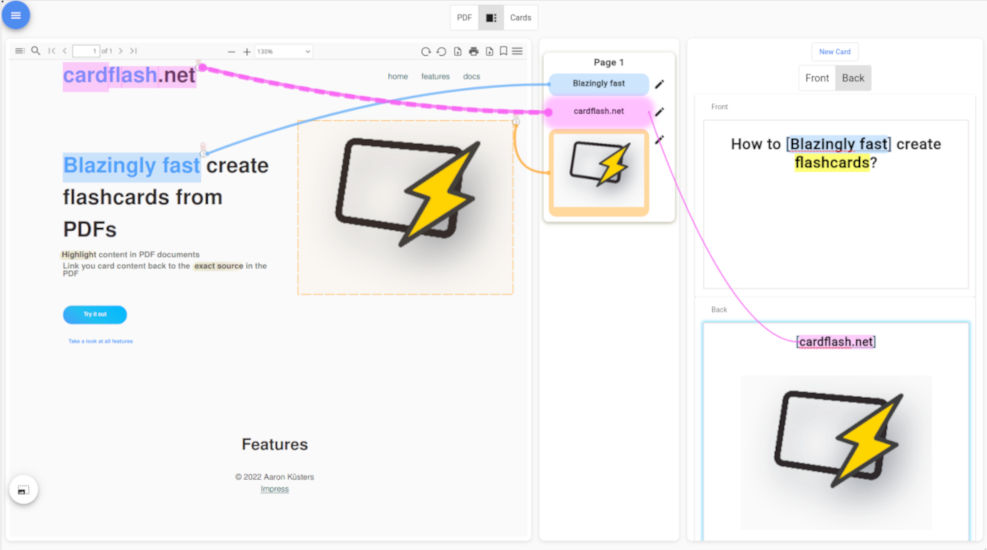Go to the next PDF page
The image size is (987, 550).
(x=121, y=51)
